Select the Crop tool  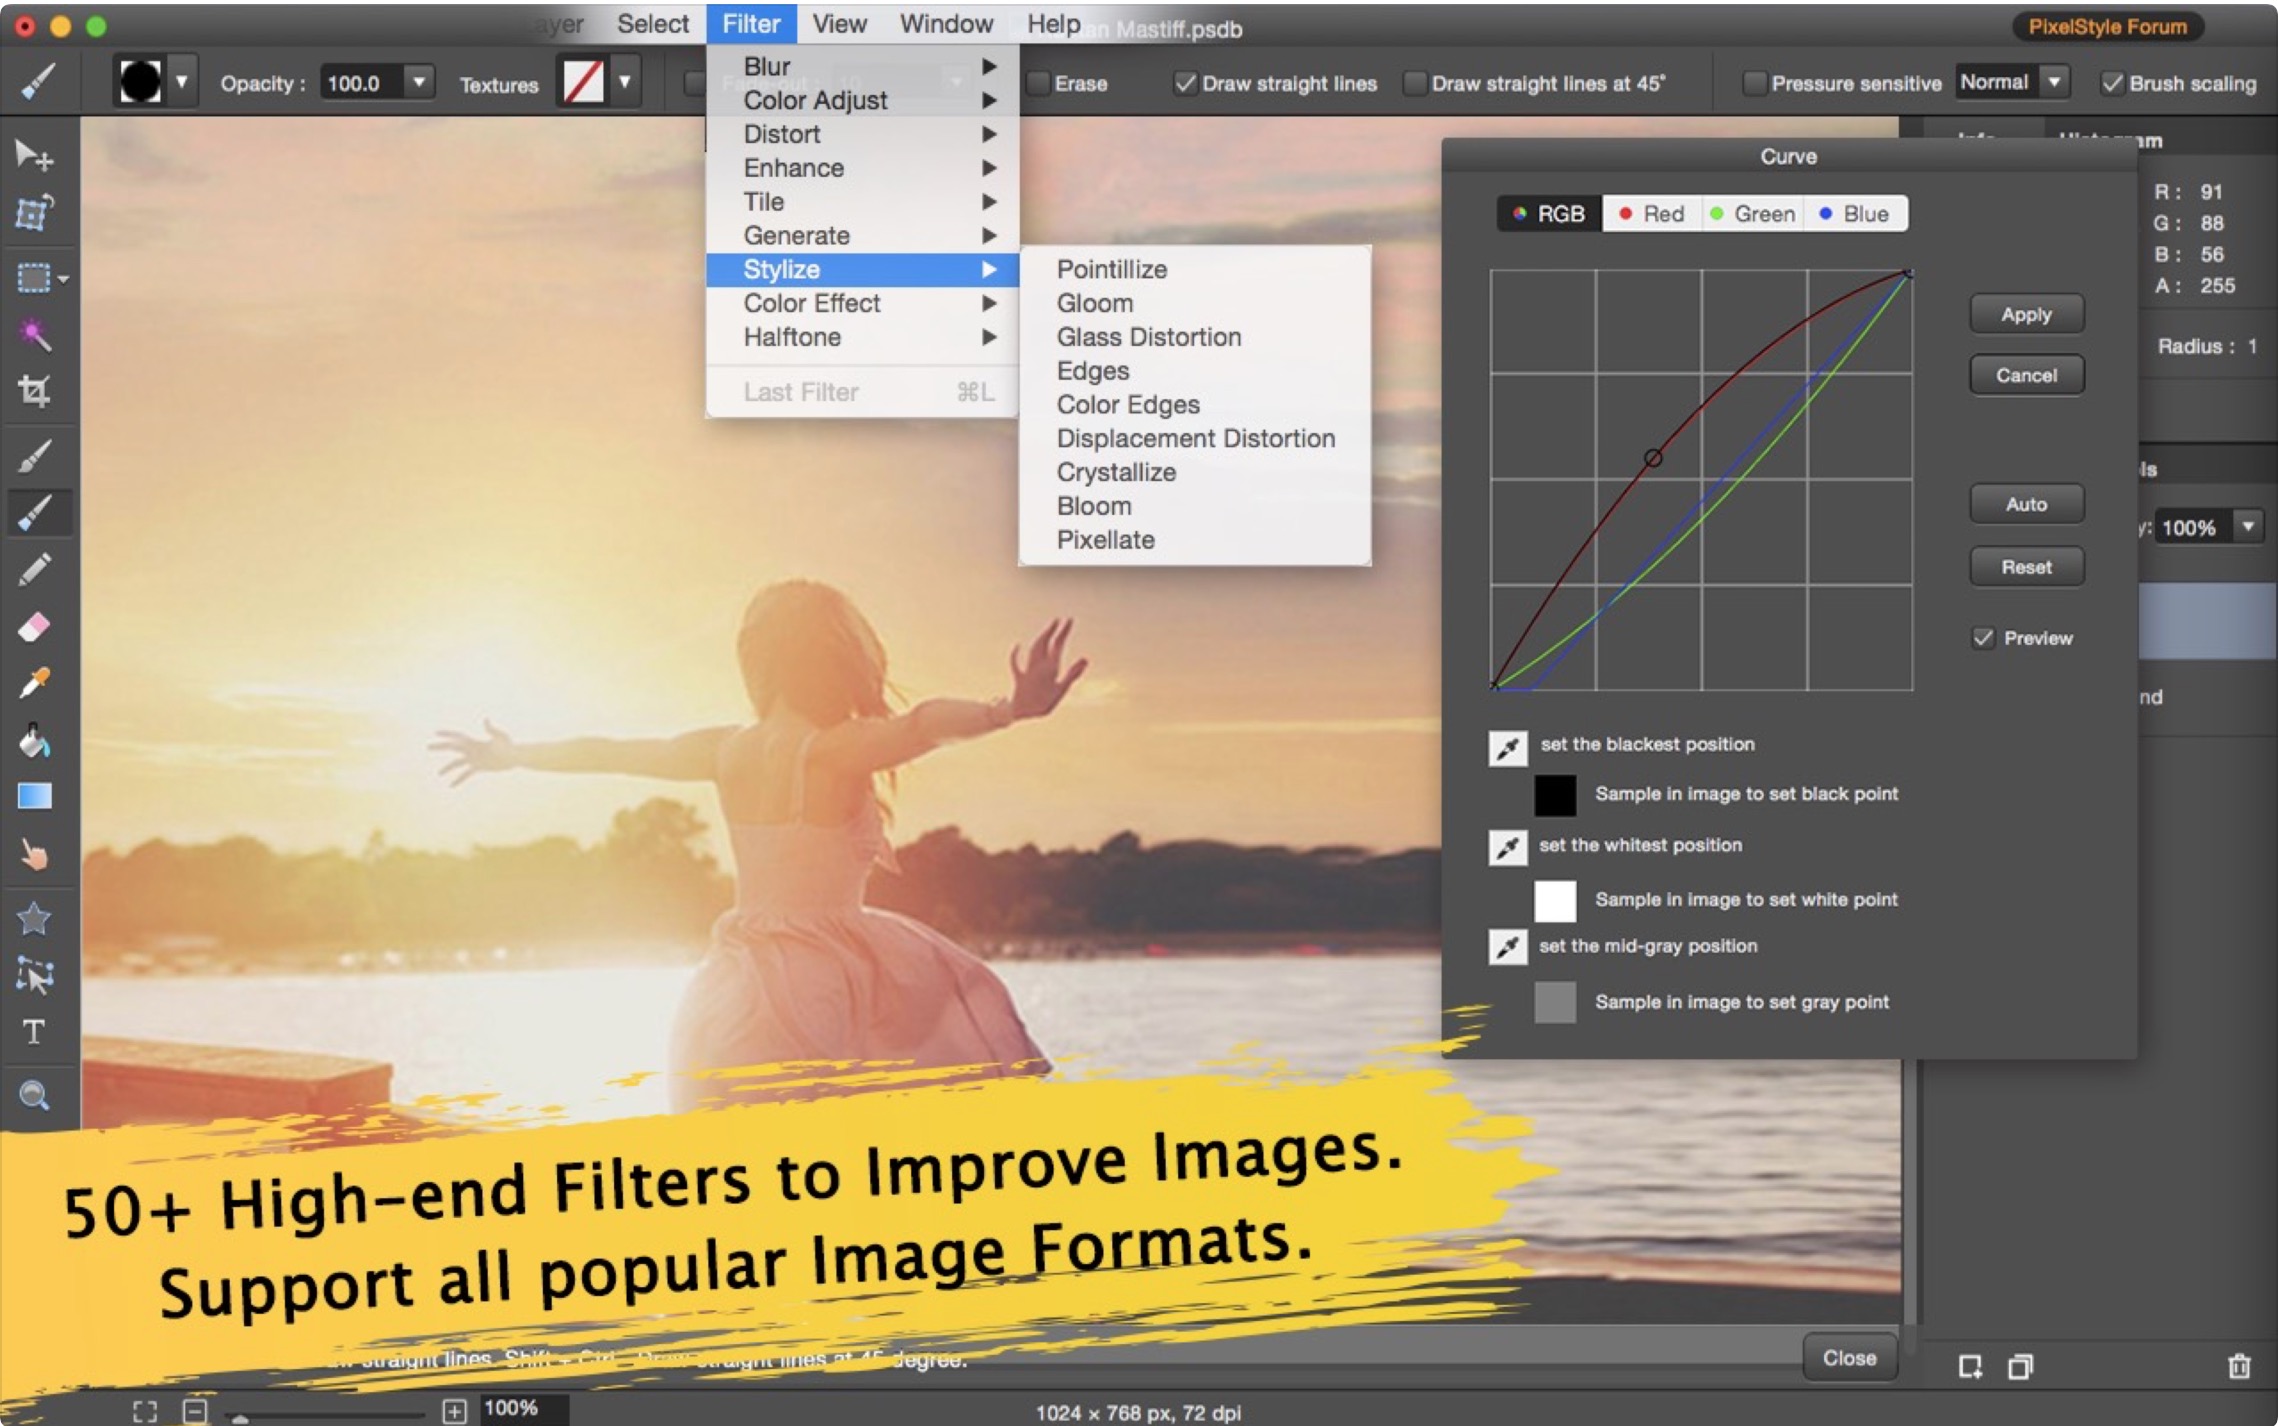(x=34, y=390)
